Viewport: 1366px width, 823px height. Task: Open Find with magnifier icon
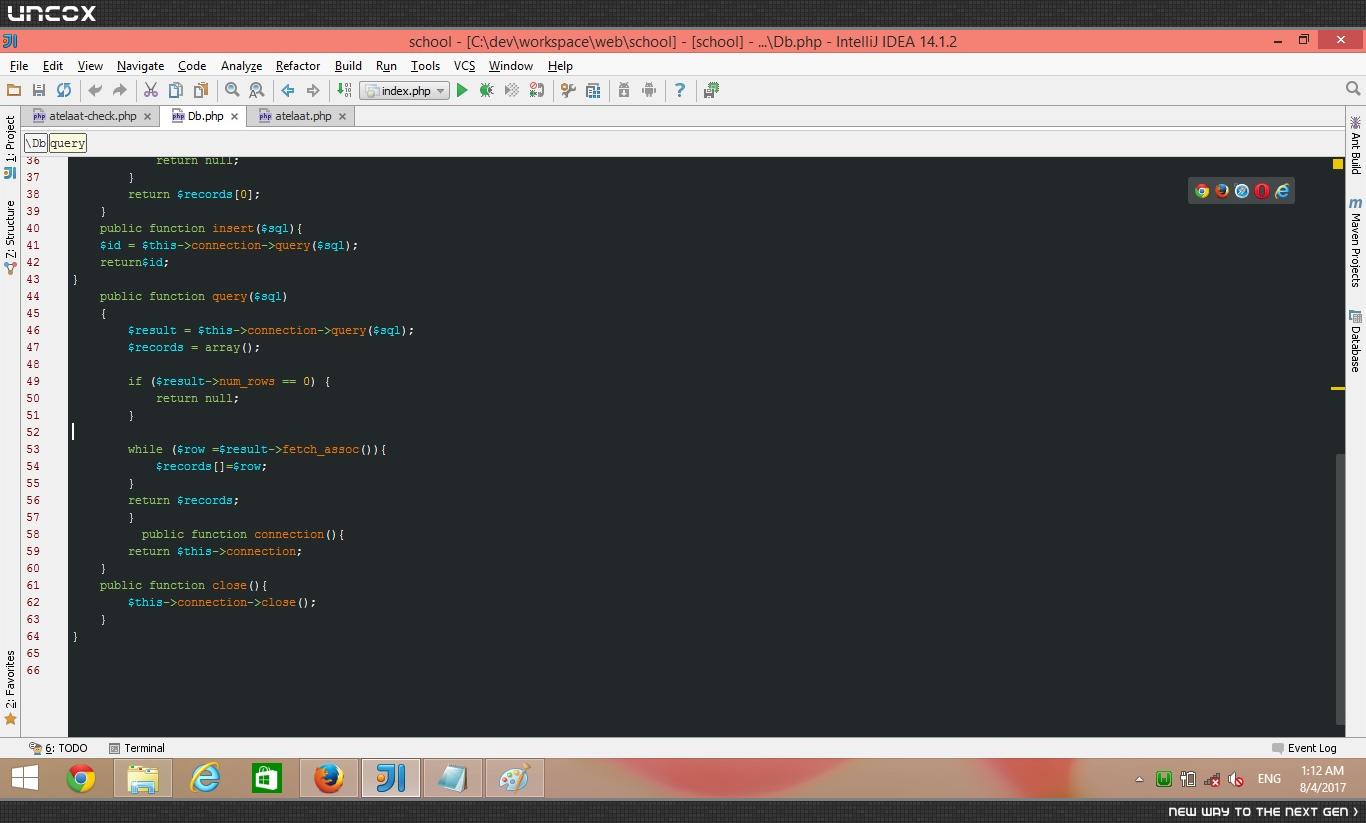(232, 90)
